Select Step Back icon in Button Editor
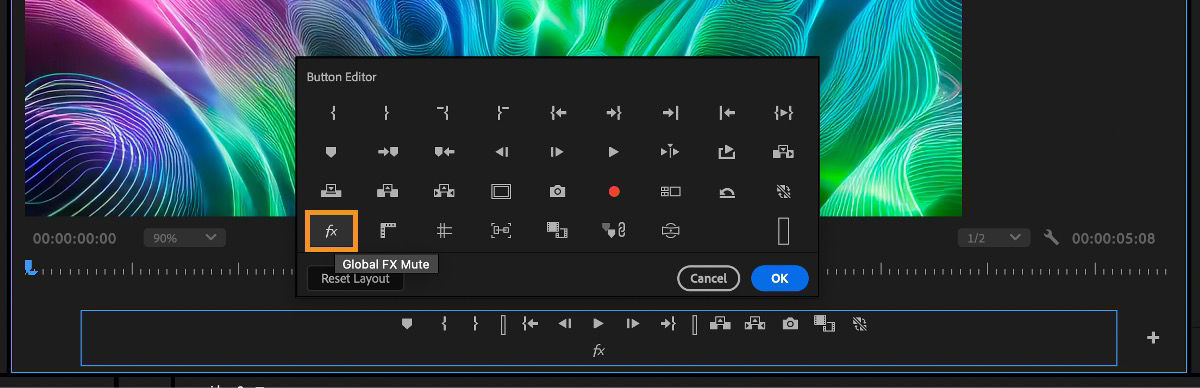 (502, 152)
